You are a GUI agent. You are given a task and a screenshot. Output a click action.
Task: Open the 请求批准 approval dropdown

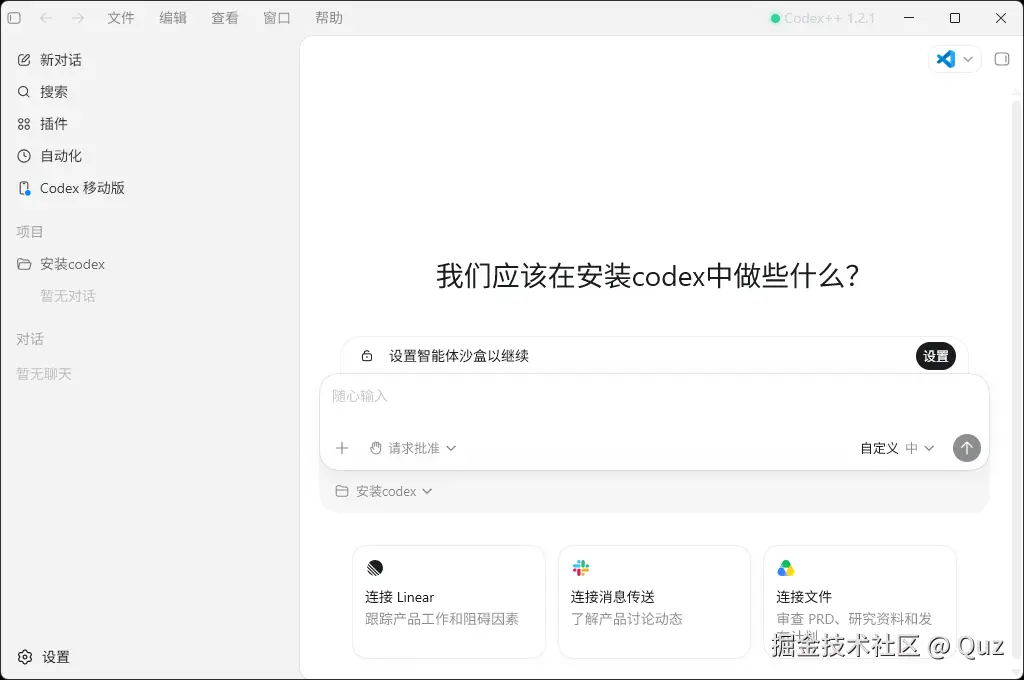point(413,448)
